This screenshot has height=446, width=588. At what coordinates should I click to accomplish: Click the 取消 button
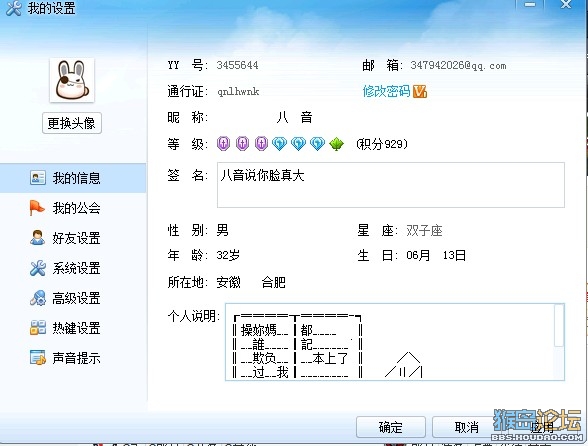[x=466, y=427]
